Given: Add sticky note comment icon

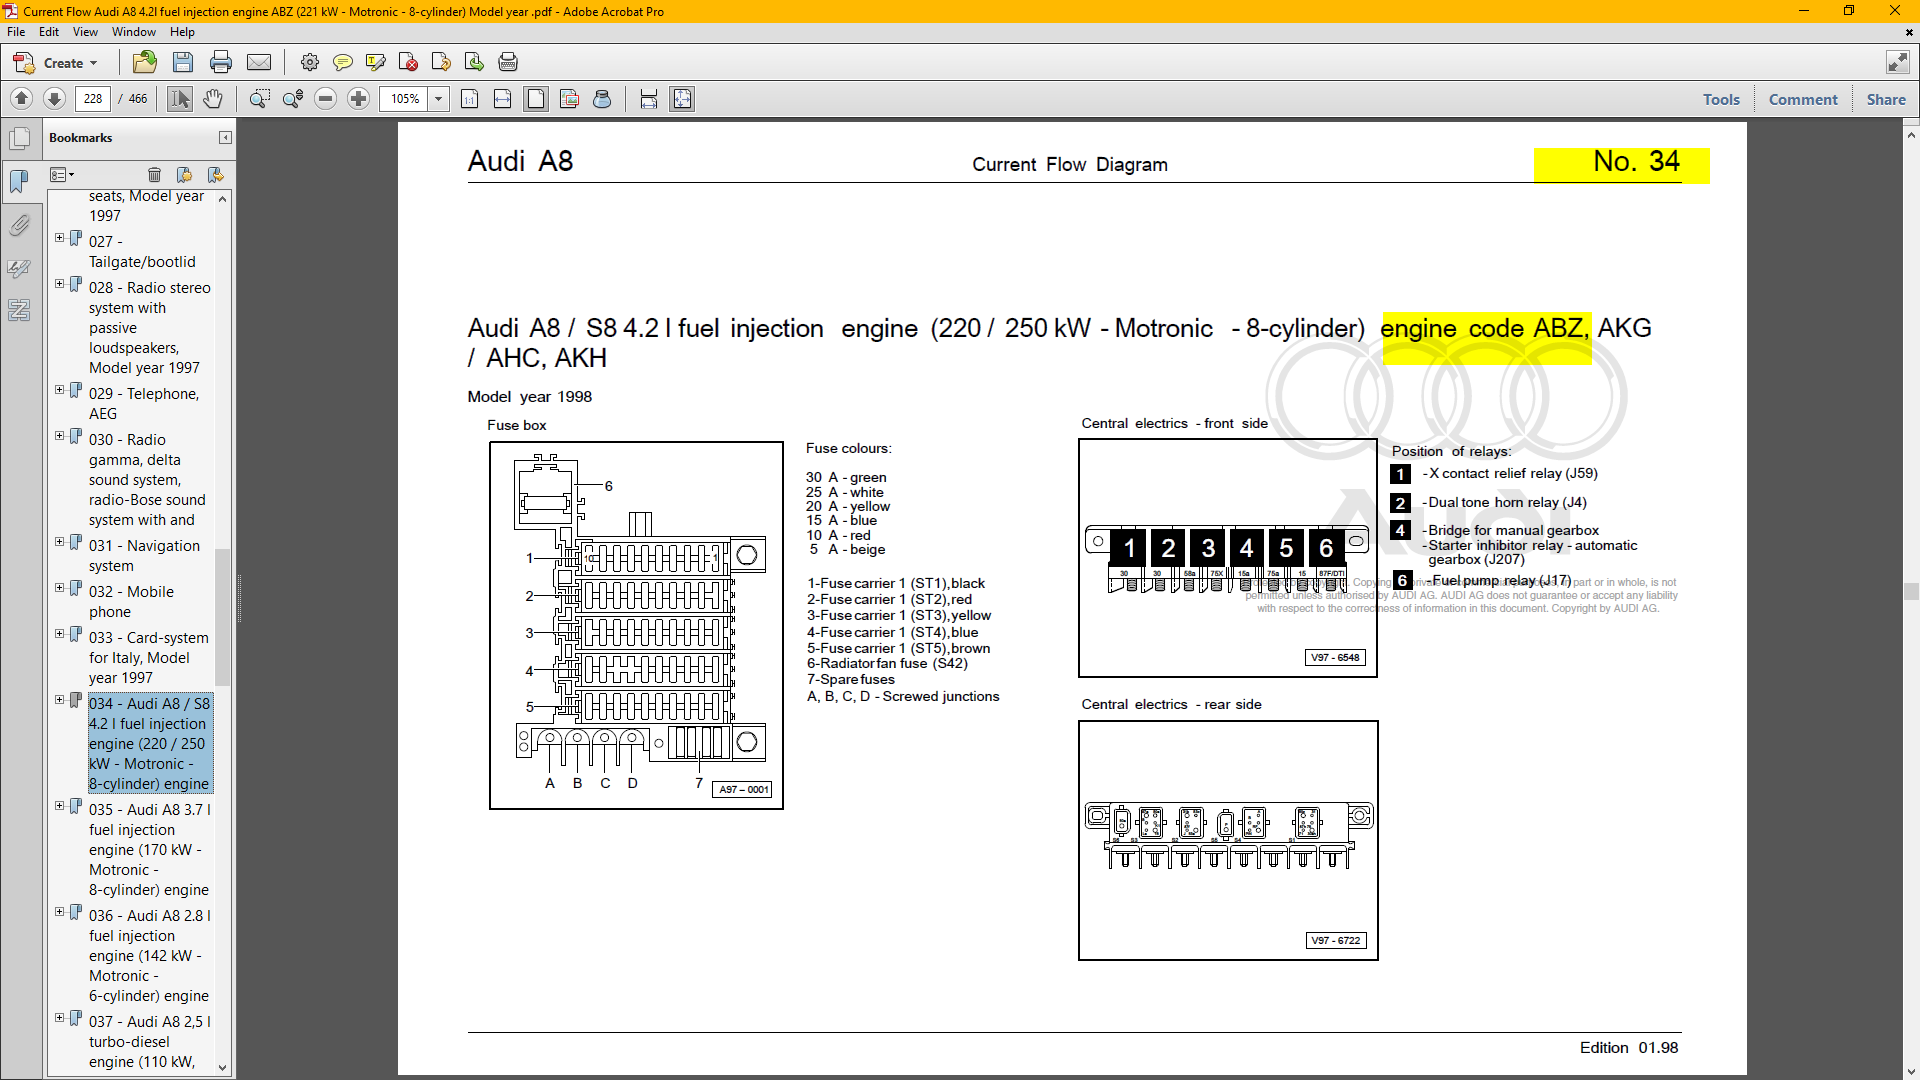Looking at the screenshot, I should pos(342,63).
